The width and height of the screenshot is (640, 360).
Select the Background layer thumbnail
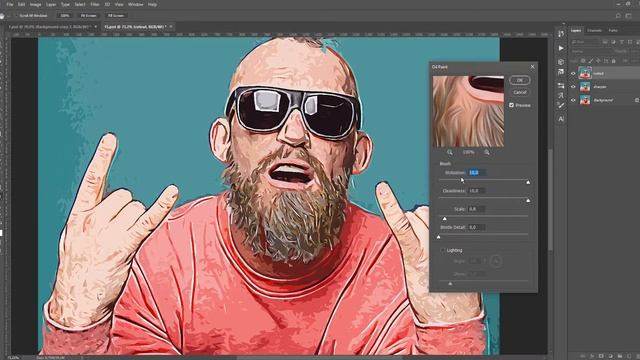pyautogui.click(x=585, y=100)
